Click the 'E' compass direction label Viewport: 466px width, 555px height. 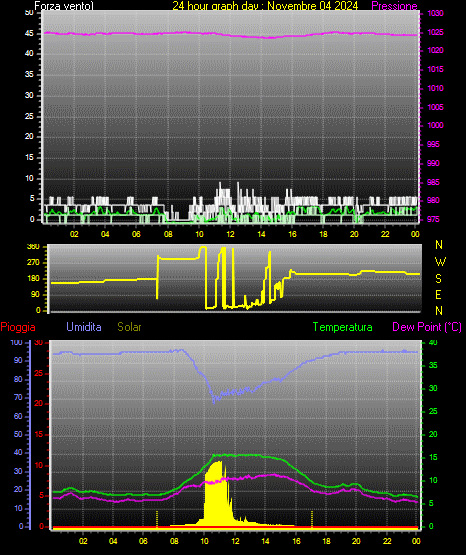point(438,294)
